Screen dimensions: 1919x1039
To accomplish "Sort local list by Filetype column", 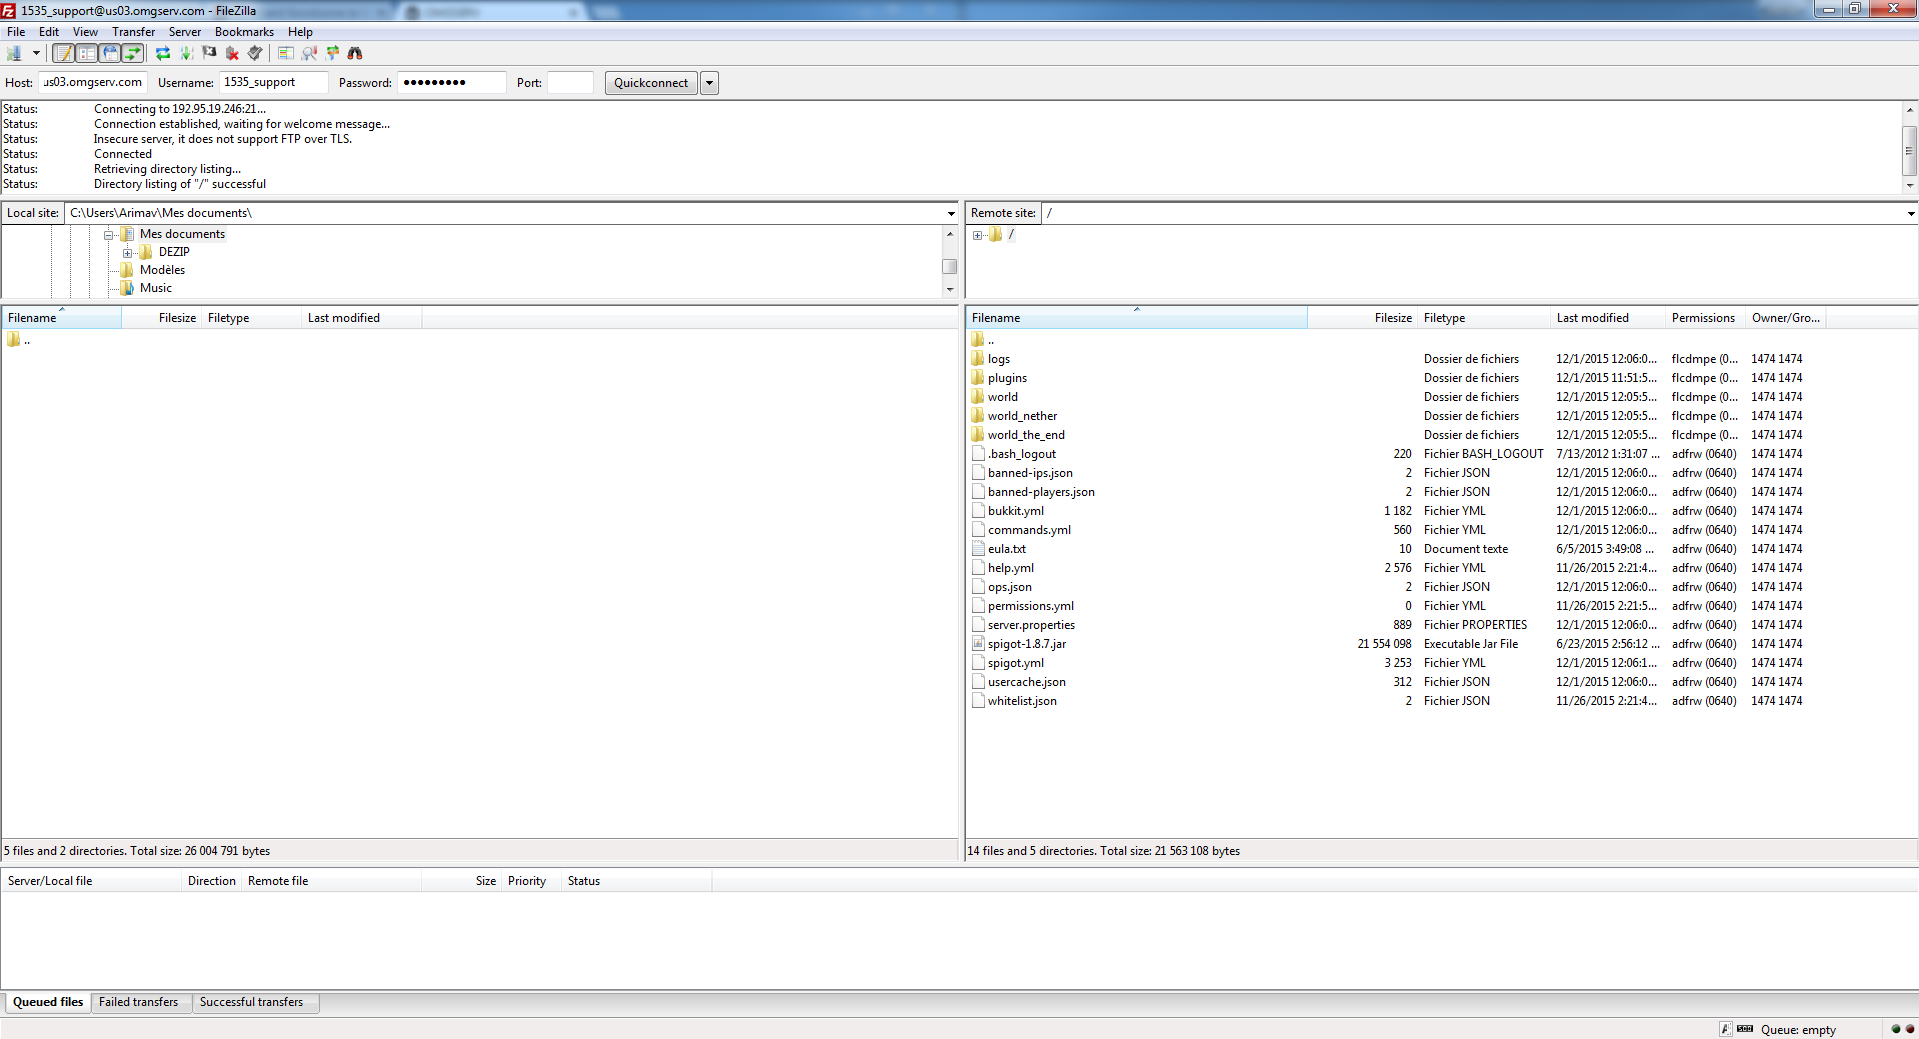I will 251,318.
